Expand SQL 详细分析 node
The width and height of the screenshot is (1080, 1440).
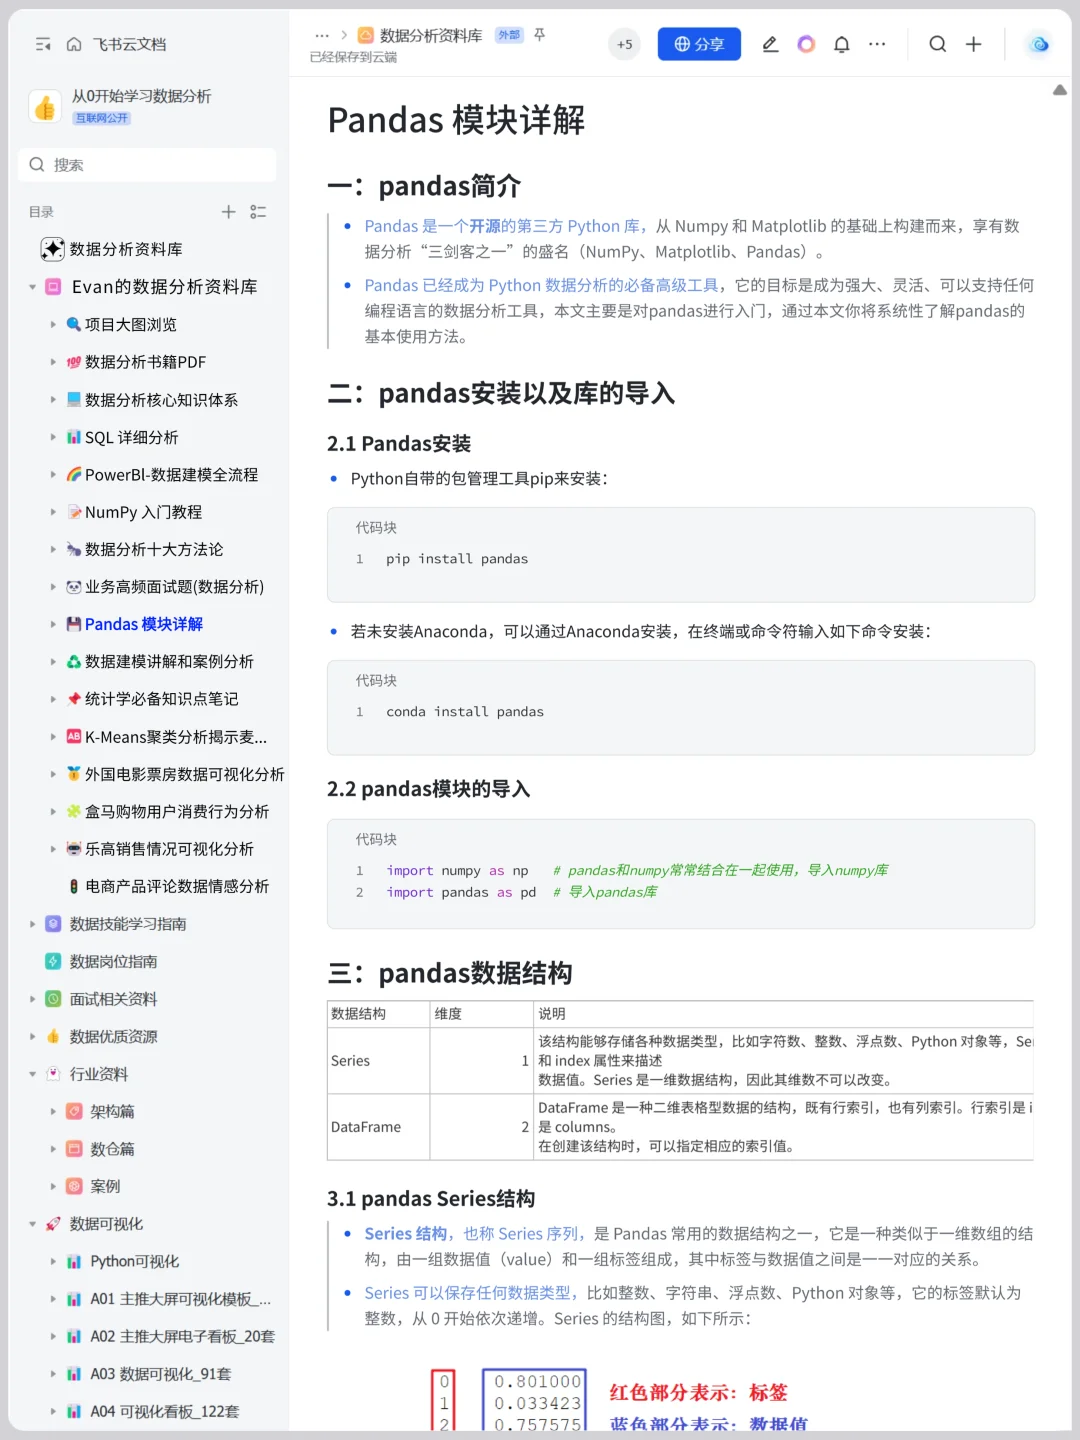click(x=53, y=437)
